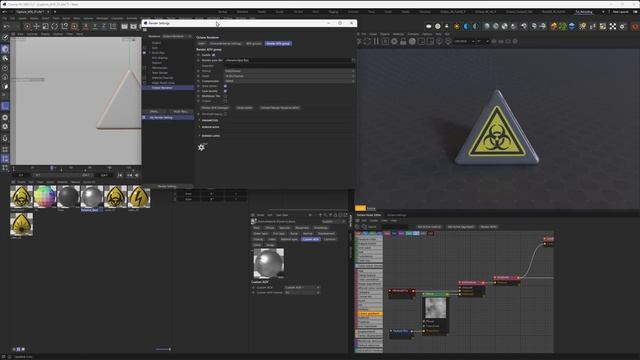Click the first button in the AOV buttons row
Image resolution: width=640 pixels, height=360 pixels.
215,108
